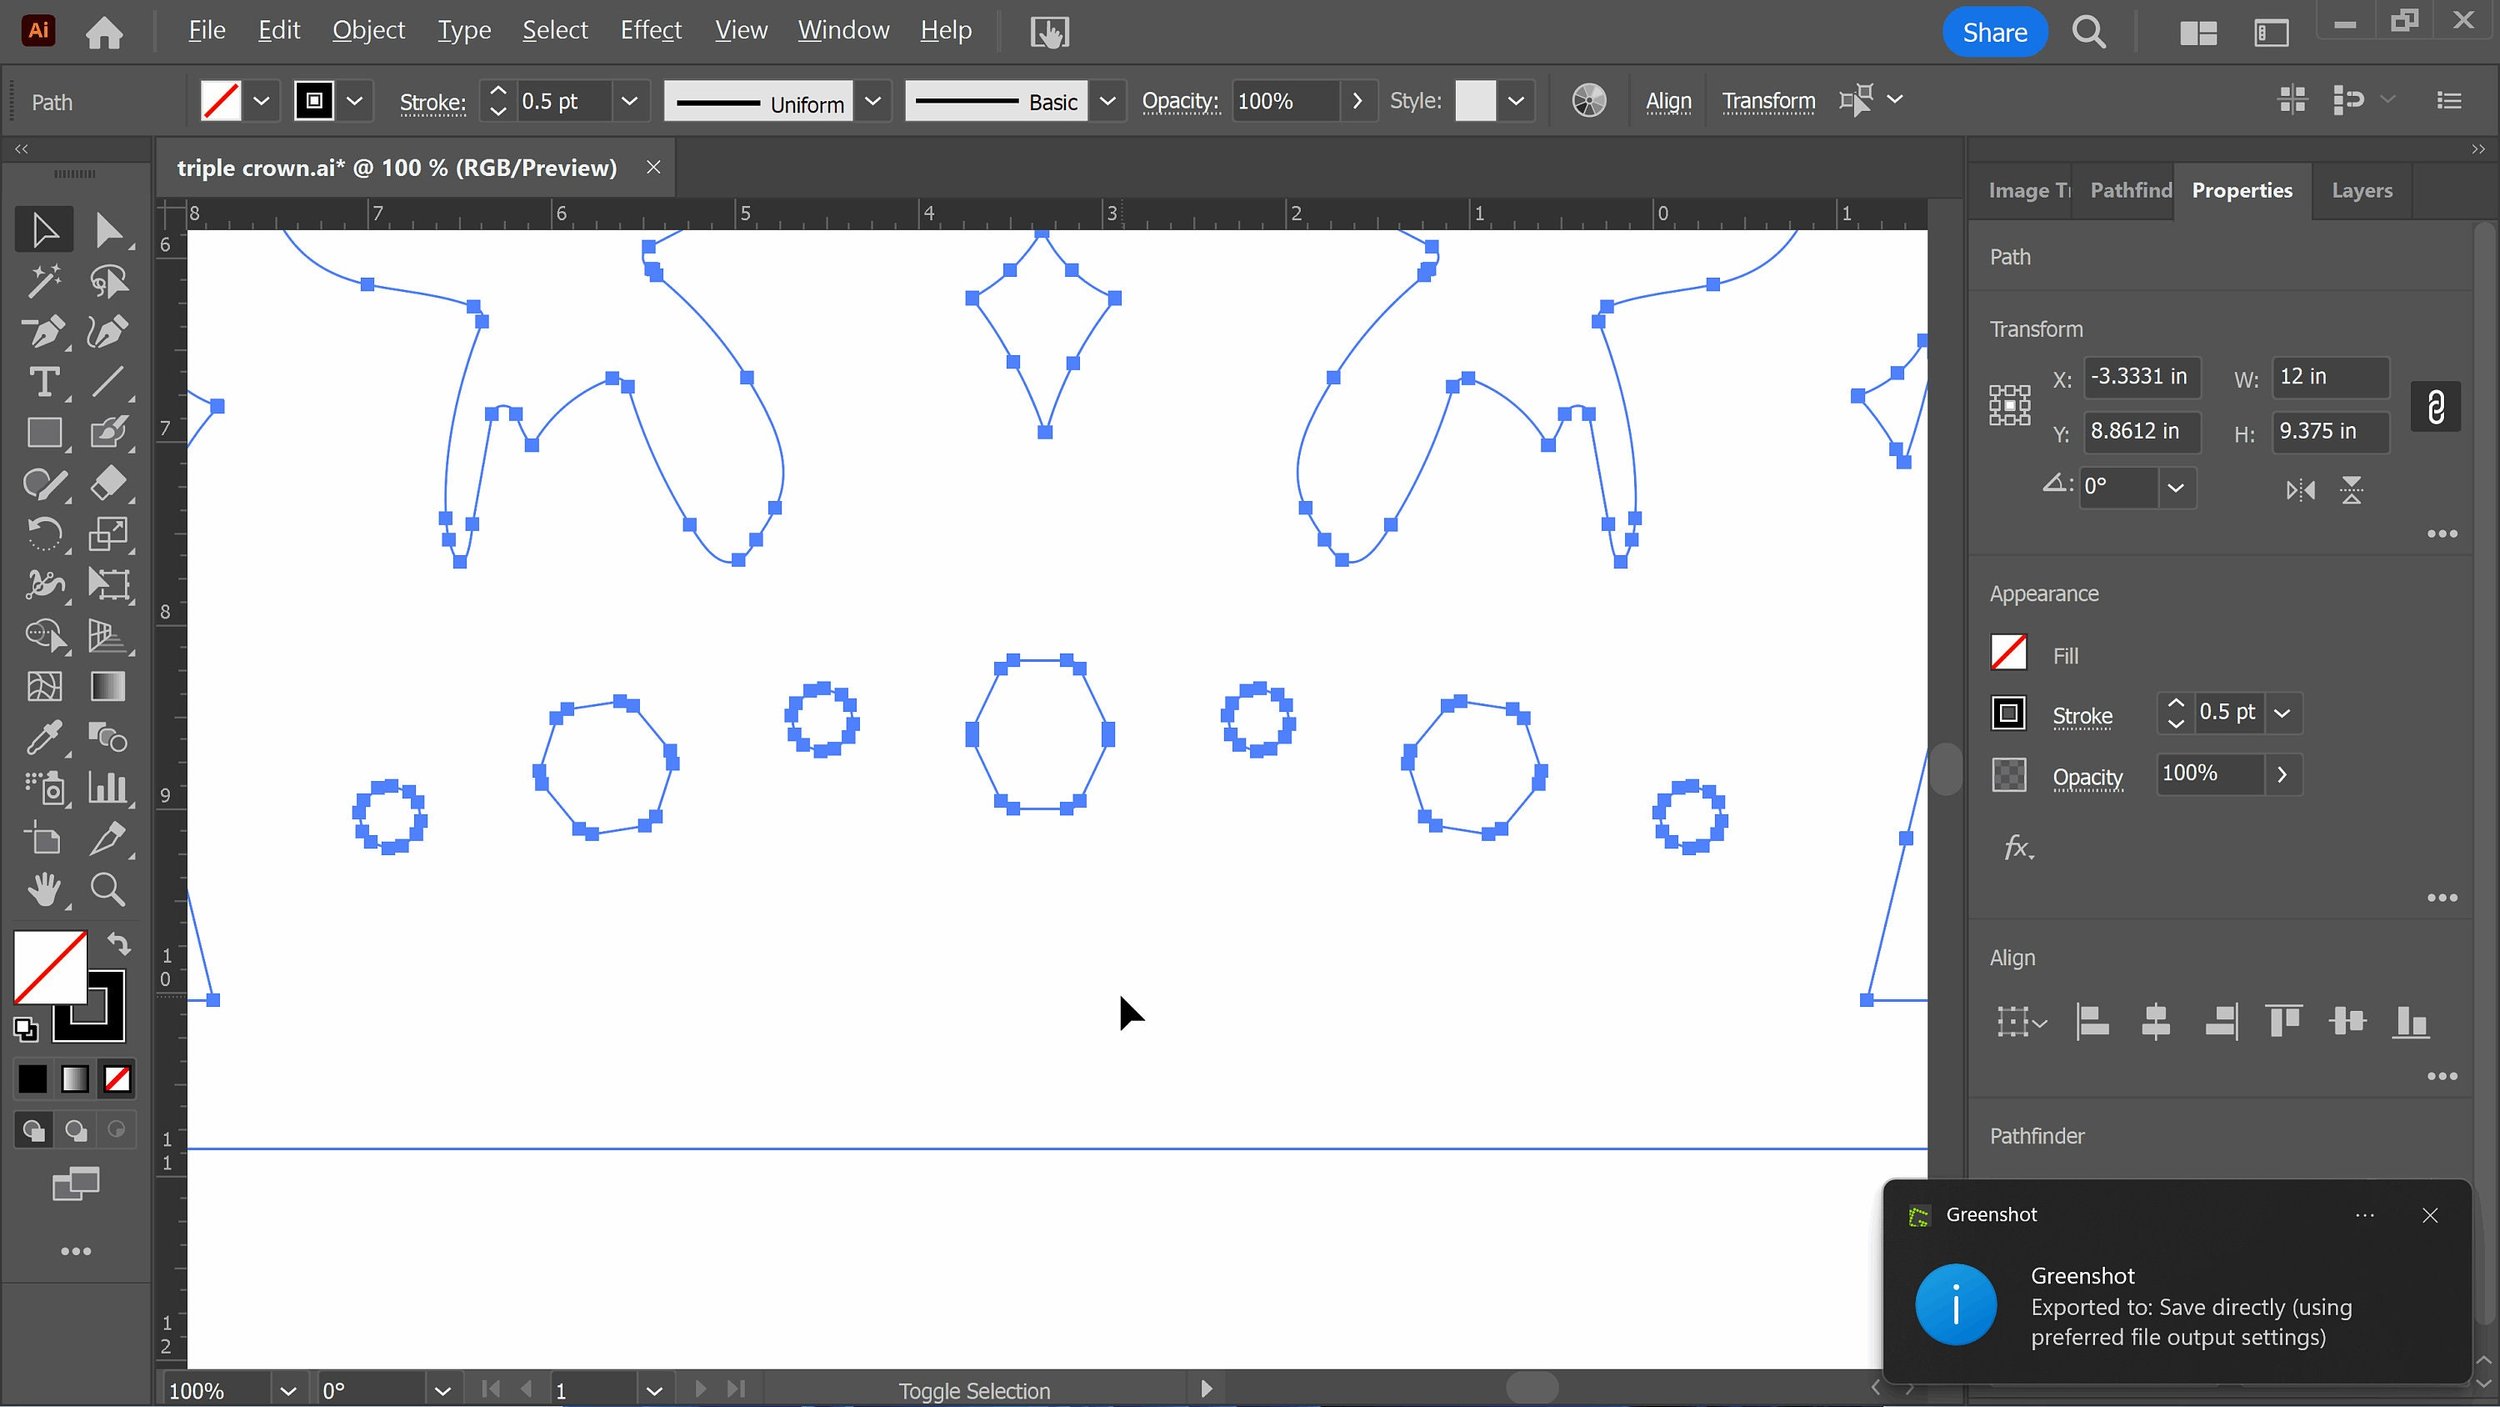Open the Basic brush definition dropdown
This screenshot has height=1407, width=2500.
[x=1107, y=101]
